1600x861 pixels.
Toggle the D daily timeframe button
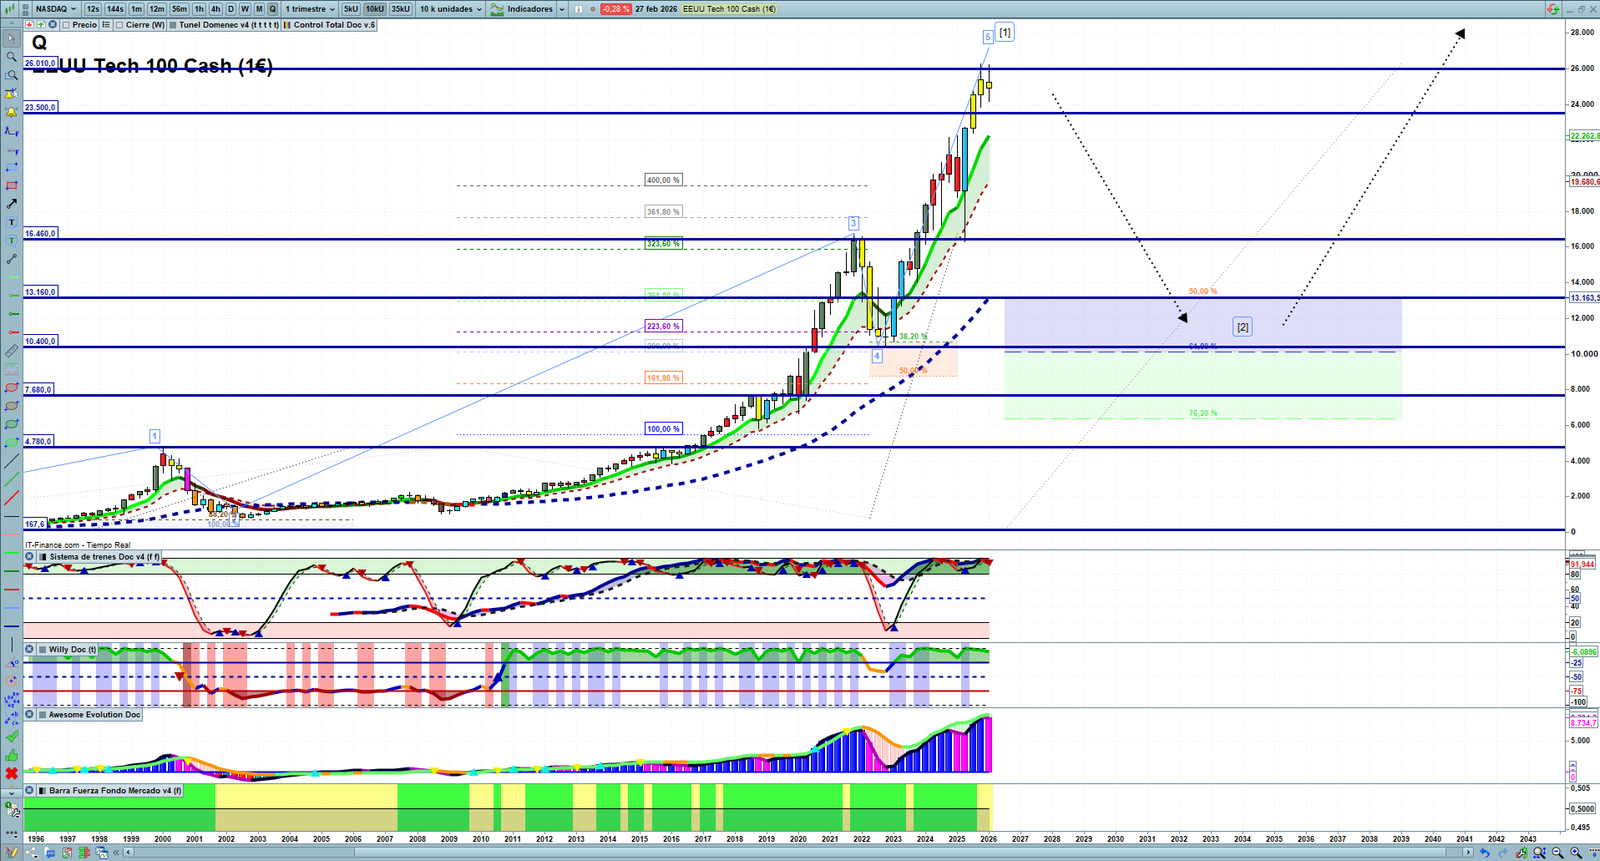pyautogui.click(x=231, y=9)
